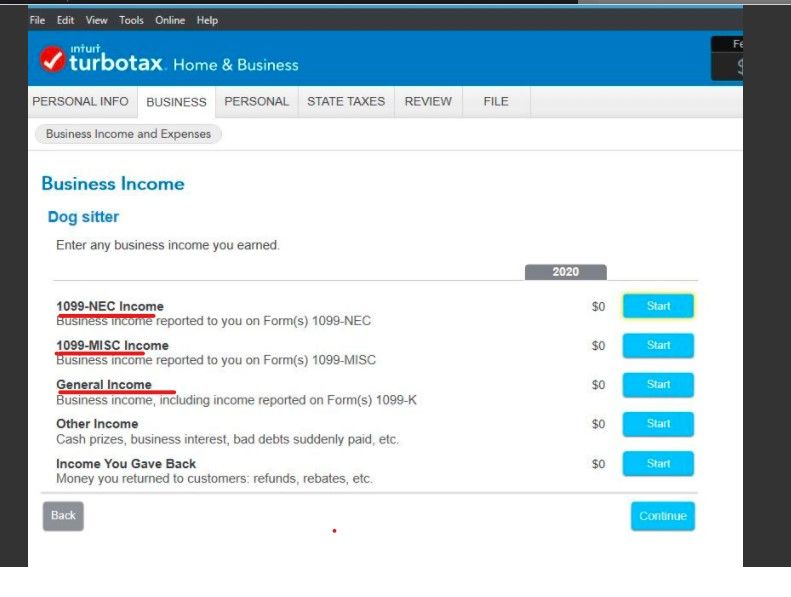The height and width of the screenshot is (597, 791).
Task: Click the 1099-MISC Income heading
Action: click(x=112, y=346)
